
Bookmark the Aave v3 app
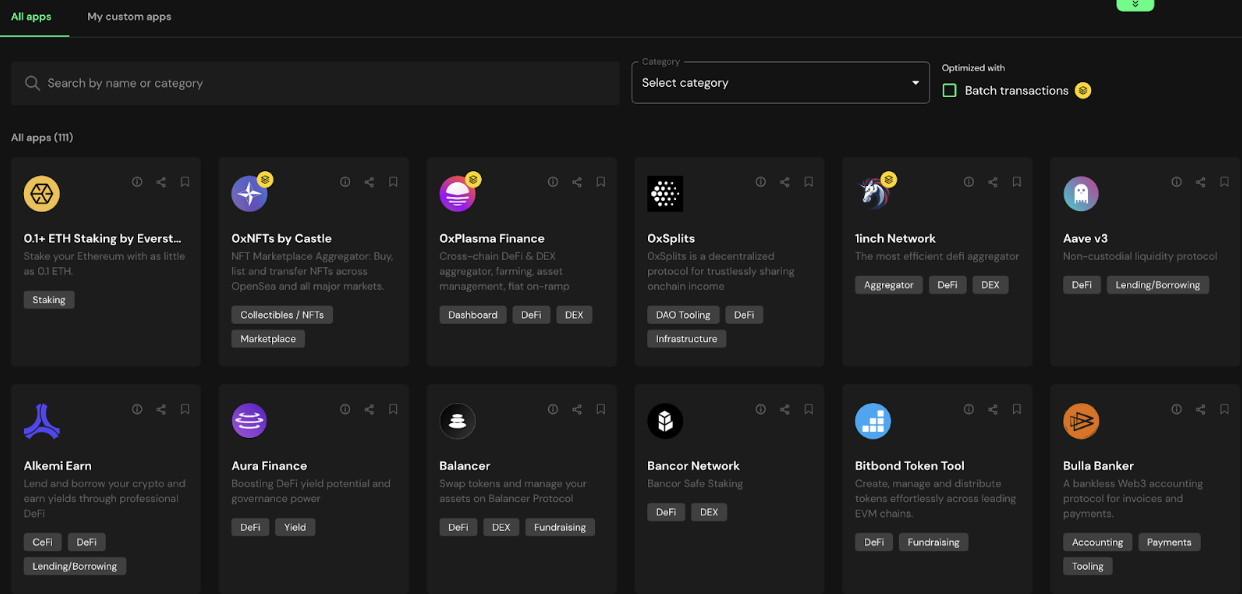click(x=1224, y=182)
